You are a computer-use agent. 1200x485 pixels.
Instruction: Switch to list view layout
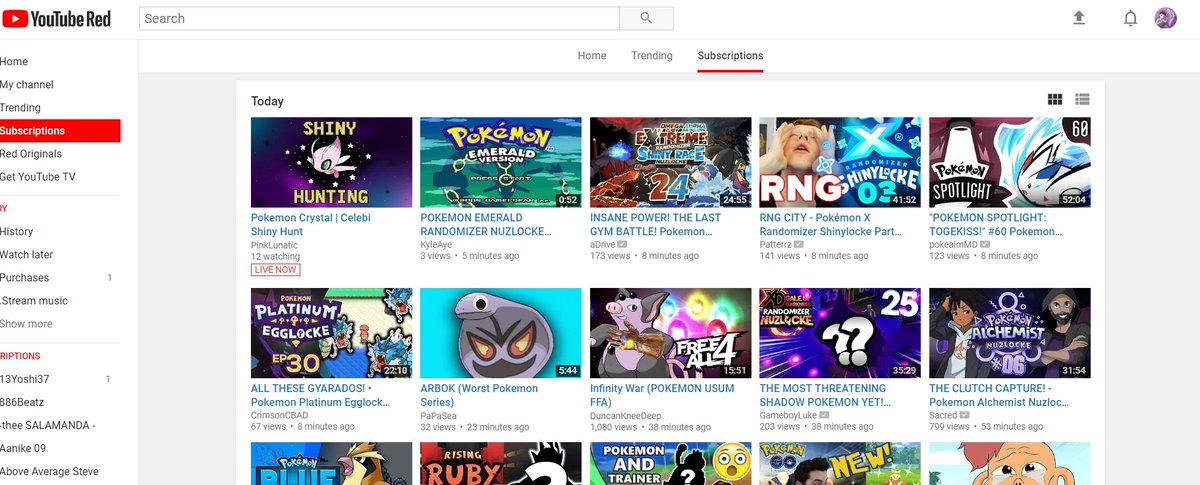point(1082,99)
